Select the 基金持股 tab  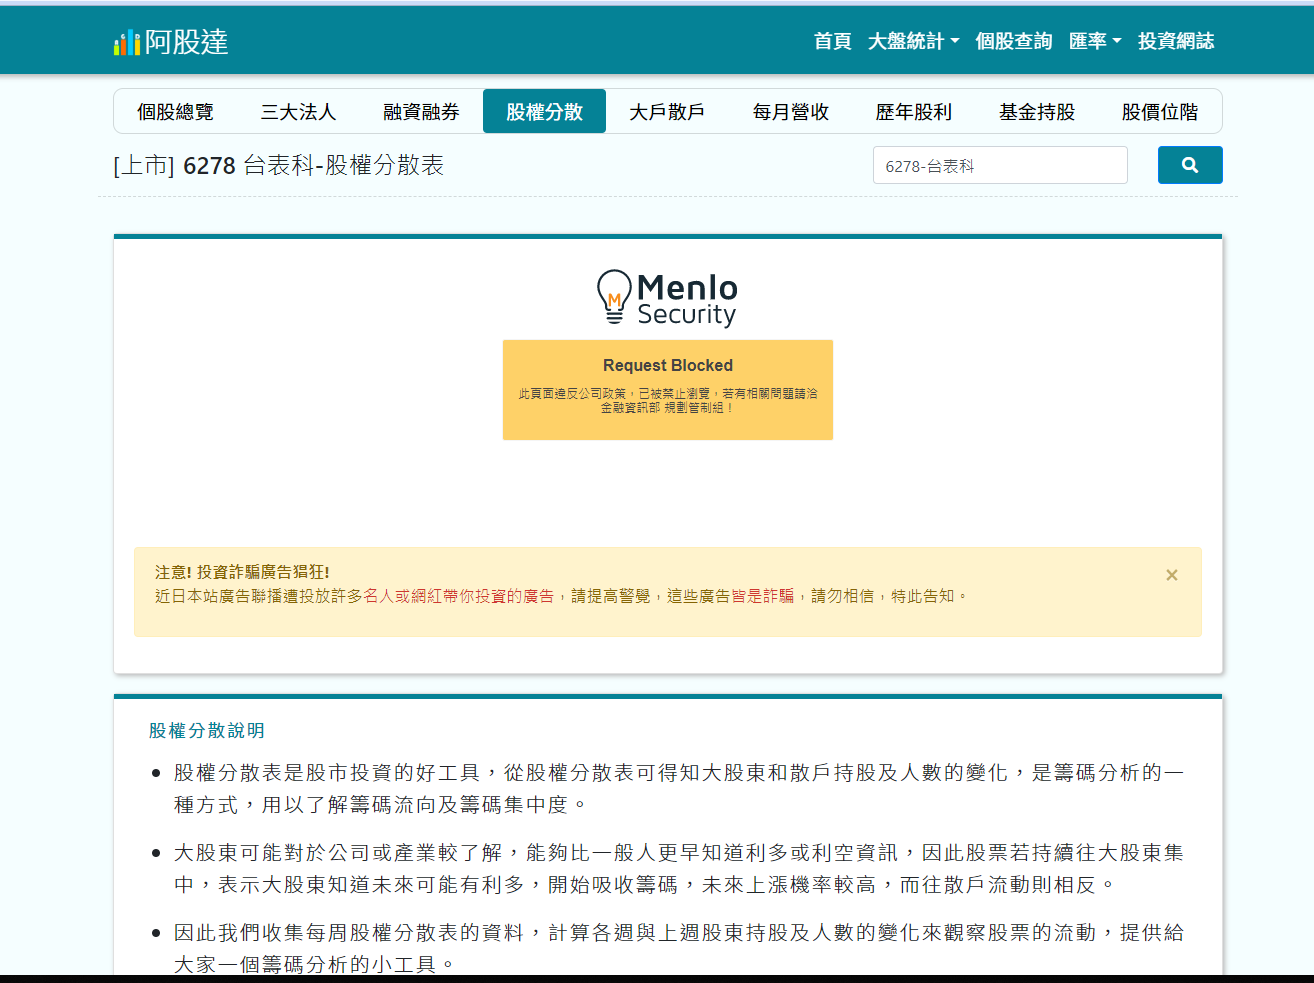[1036, 111]
